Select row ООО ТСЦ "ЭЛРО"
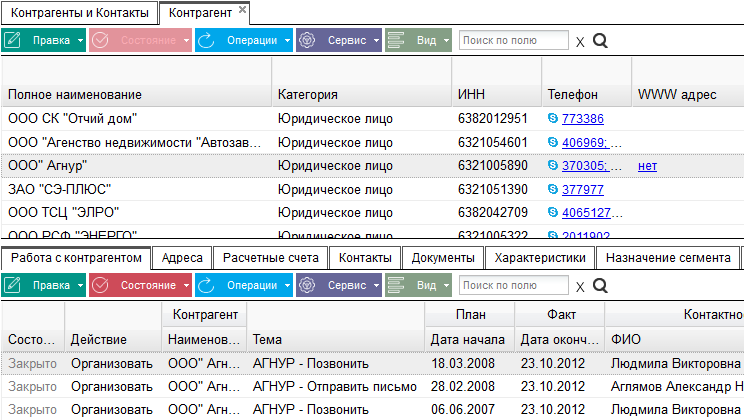 pos(372,213)
